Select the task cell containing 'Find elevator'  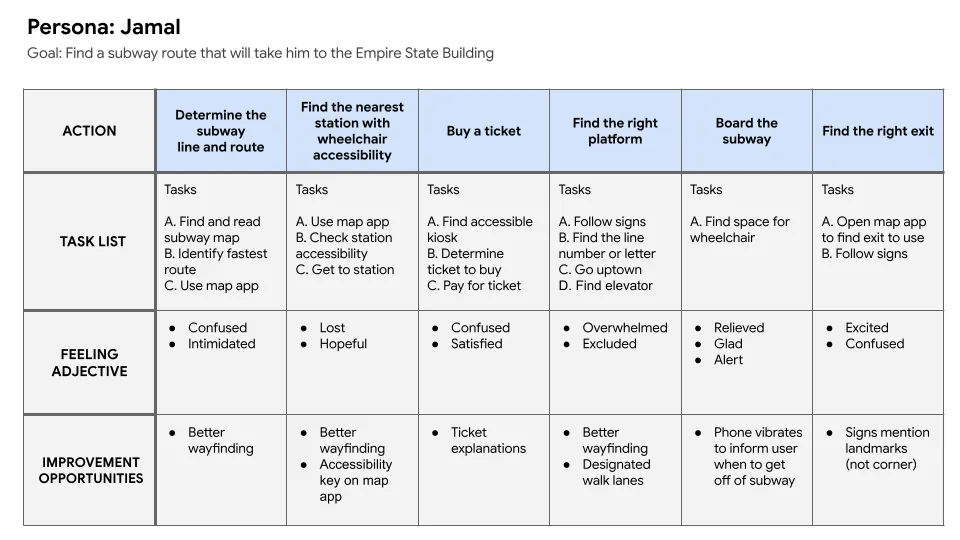[615, 242]
